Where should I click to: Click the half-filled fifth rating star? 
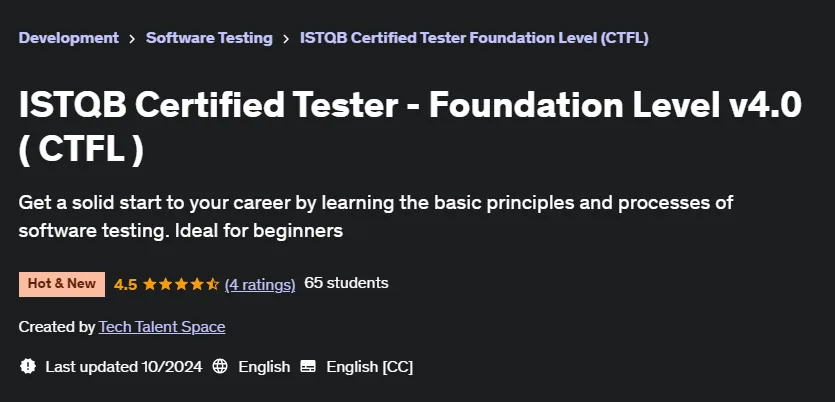[x=212, y=284]
